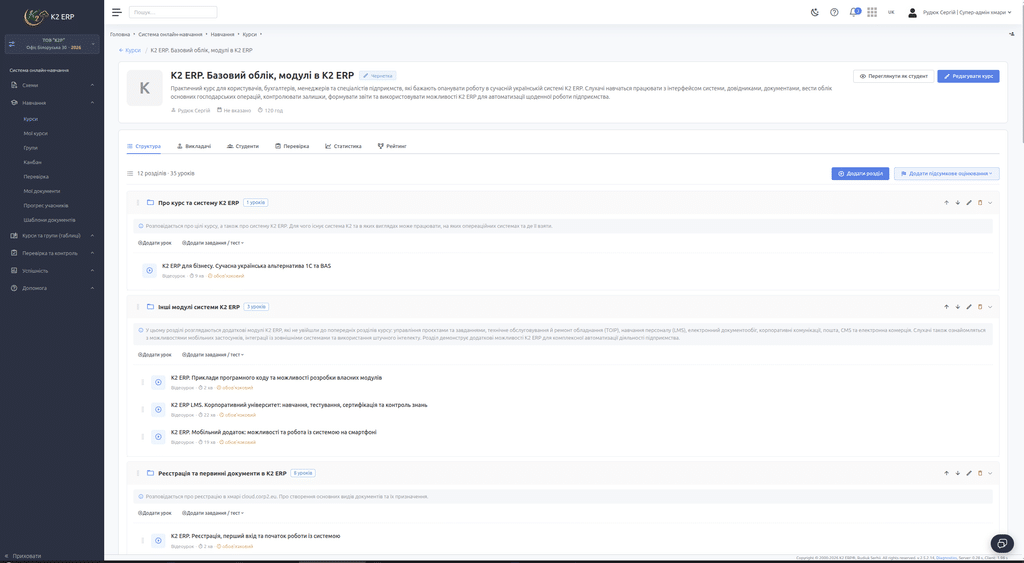Click Приховати to collapse sidebar
Screen dimensions: 1024x563
23,556
